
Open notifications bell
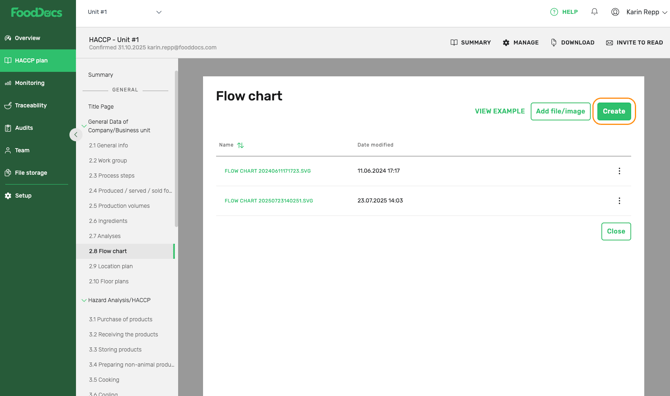tap(594, 12)
